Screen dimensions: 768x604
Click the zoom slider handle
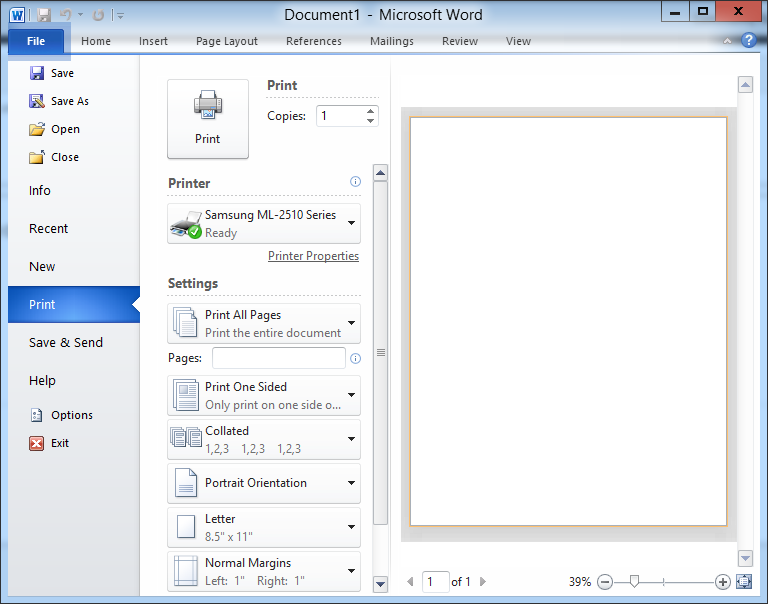634,581
